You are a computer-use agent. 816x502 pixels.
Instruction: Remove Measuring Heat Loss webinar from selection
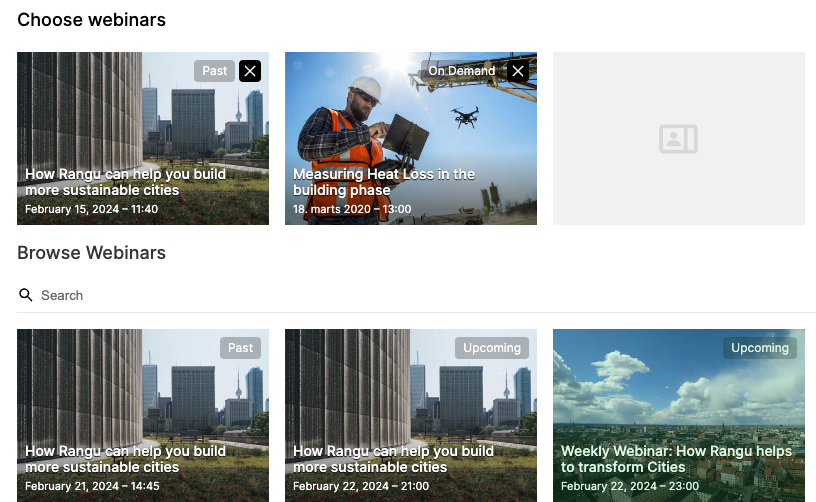click(518, 71)
